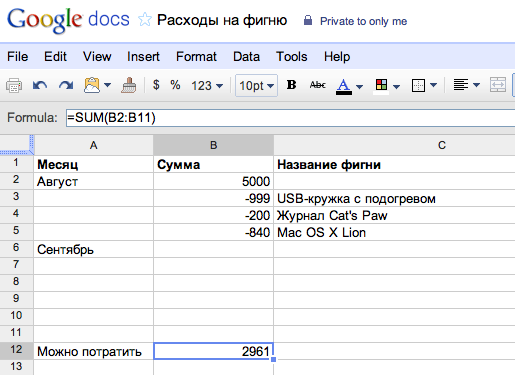Expand the text color dropdown arrow

pyautogui.click(x=359, y=87)
